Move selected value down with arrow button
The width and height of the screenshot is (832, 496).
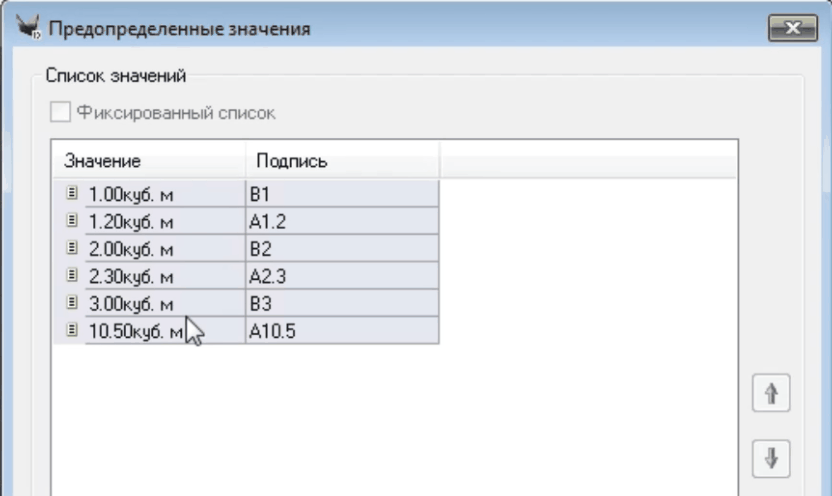click(771, 457)
